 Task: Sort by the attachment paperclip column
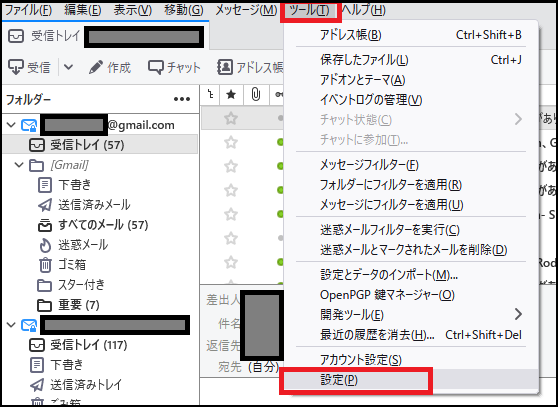[x=256, y=94]
